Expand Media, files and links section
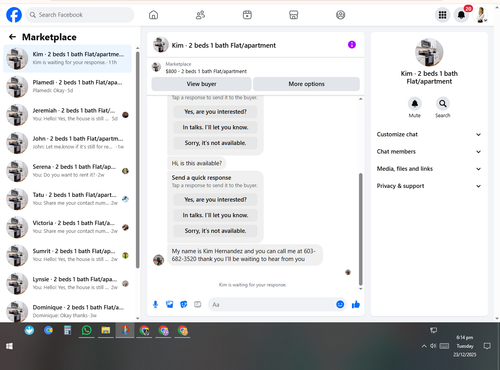Viewport: 500px width, 370px height. 429,169
